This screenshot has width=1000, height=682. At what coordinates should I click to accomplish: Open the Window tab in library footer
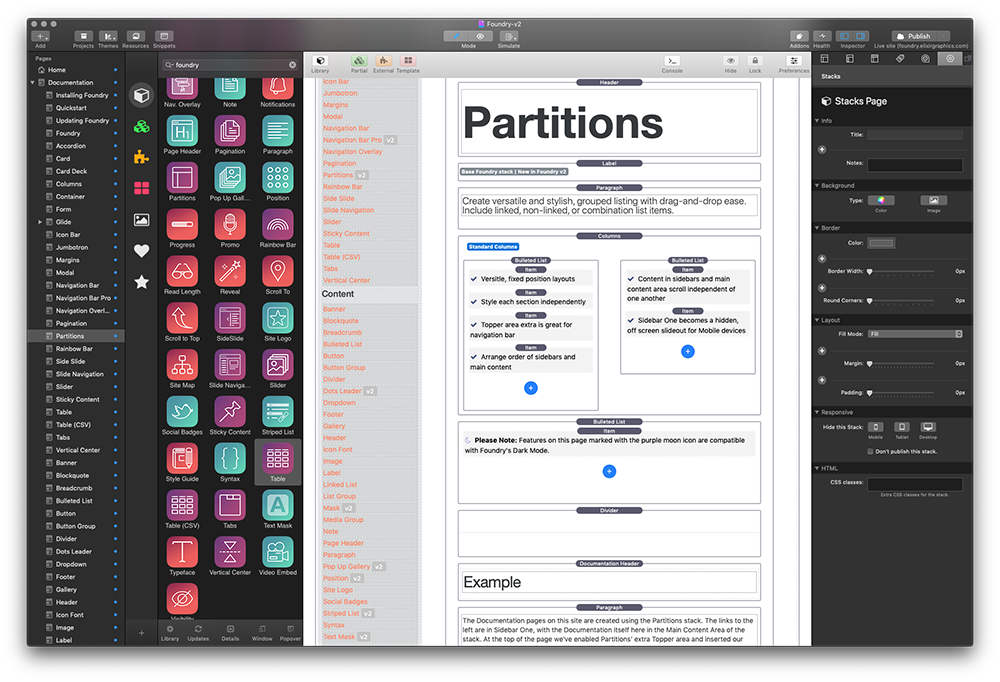tap(262, 633)
